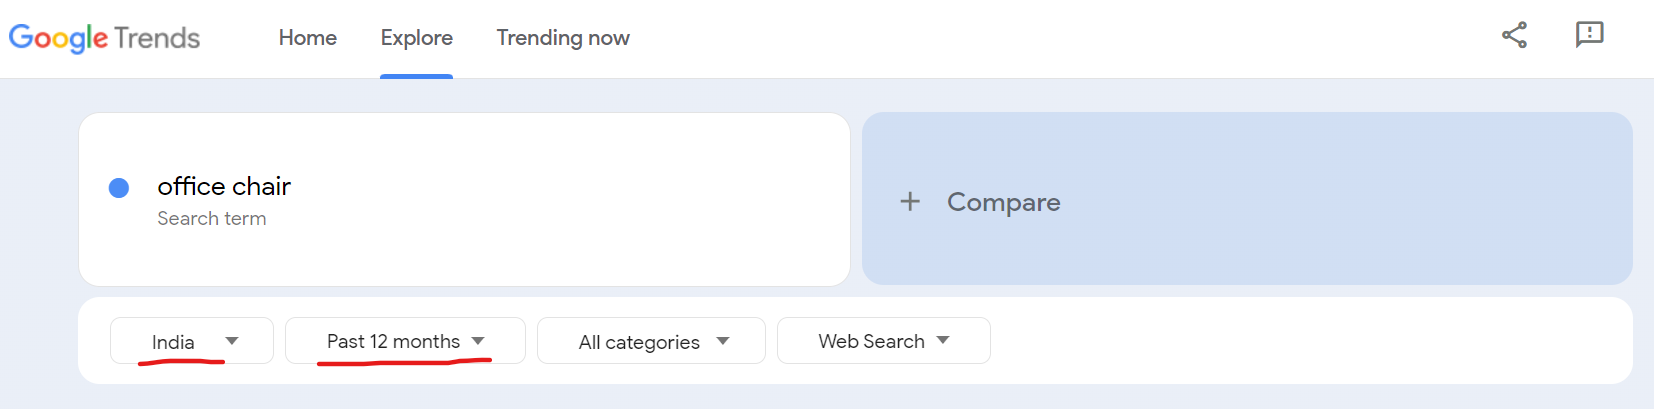The height and width of the screenshot is (409, 1654).
Task: Click the arrow next to India
Action: coord(232,341)
